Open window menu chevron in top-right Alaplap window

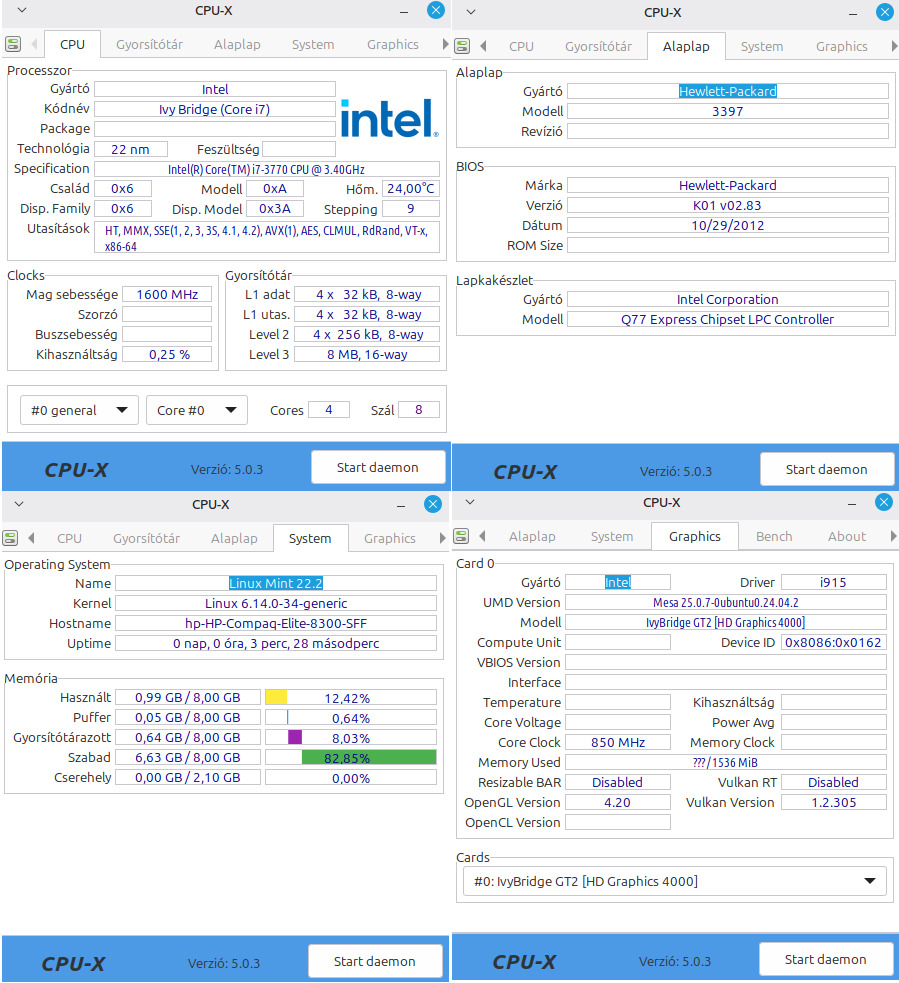tap(471, 12)
